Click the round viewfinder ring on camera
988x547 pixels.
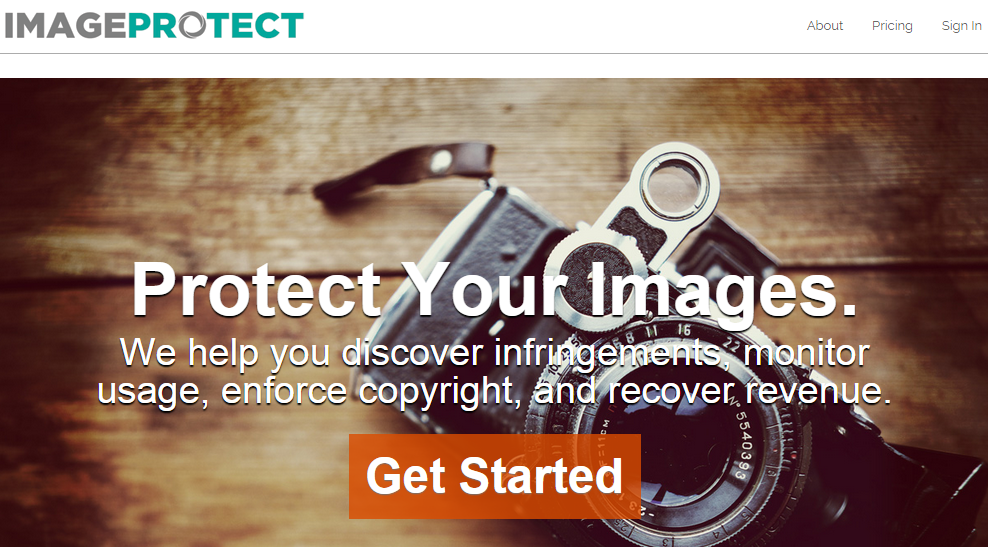pyautogui.click(x=673, y=185)
